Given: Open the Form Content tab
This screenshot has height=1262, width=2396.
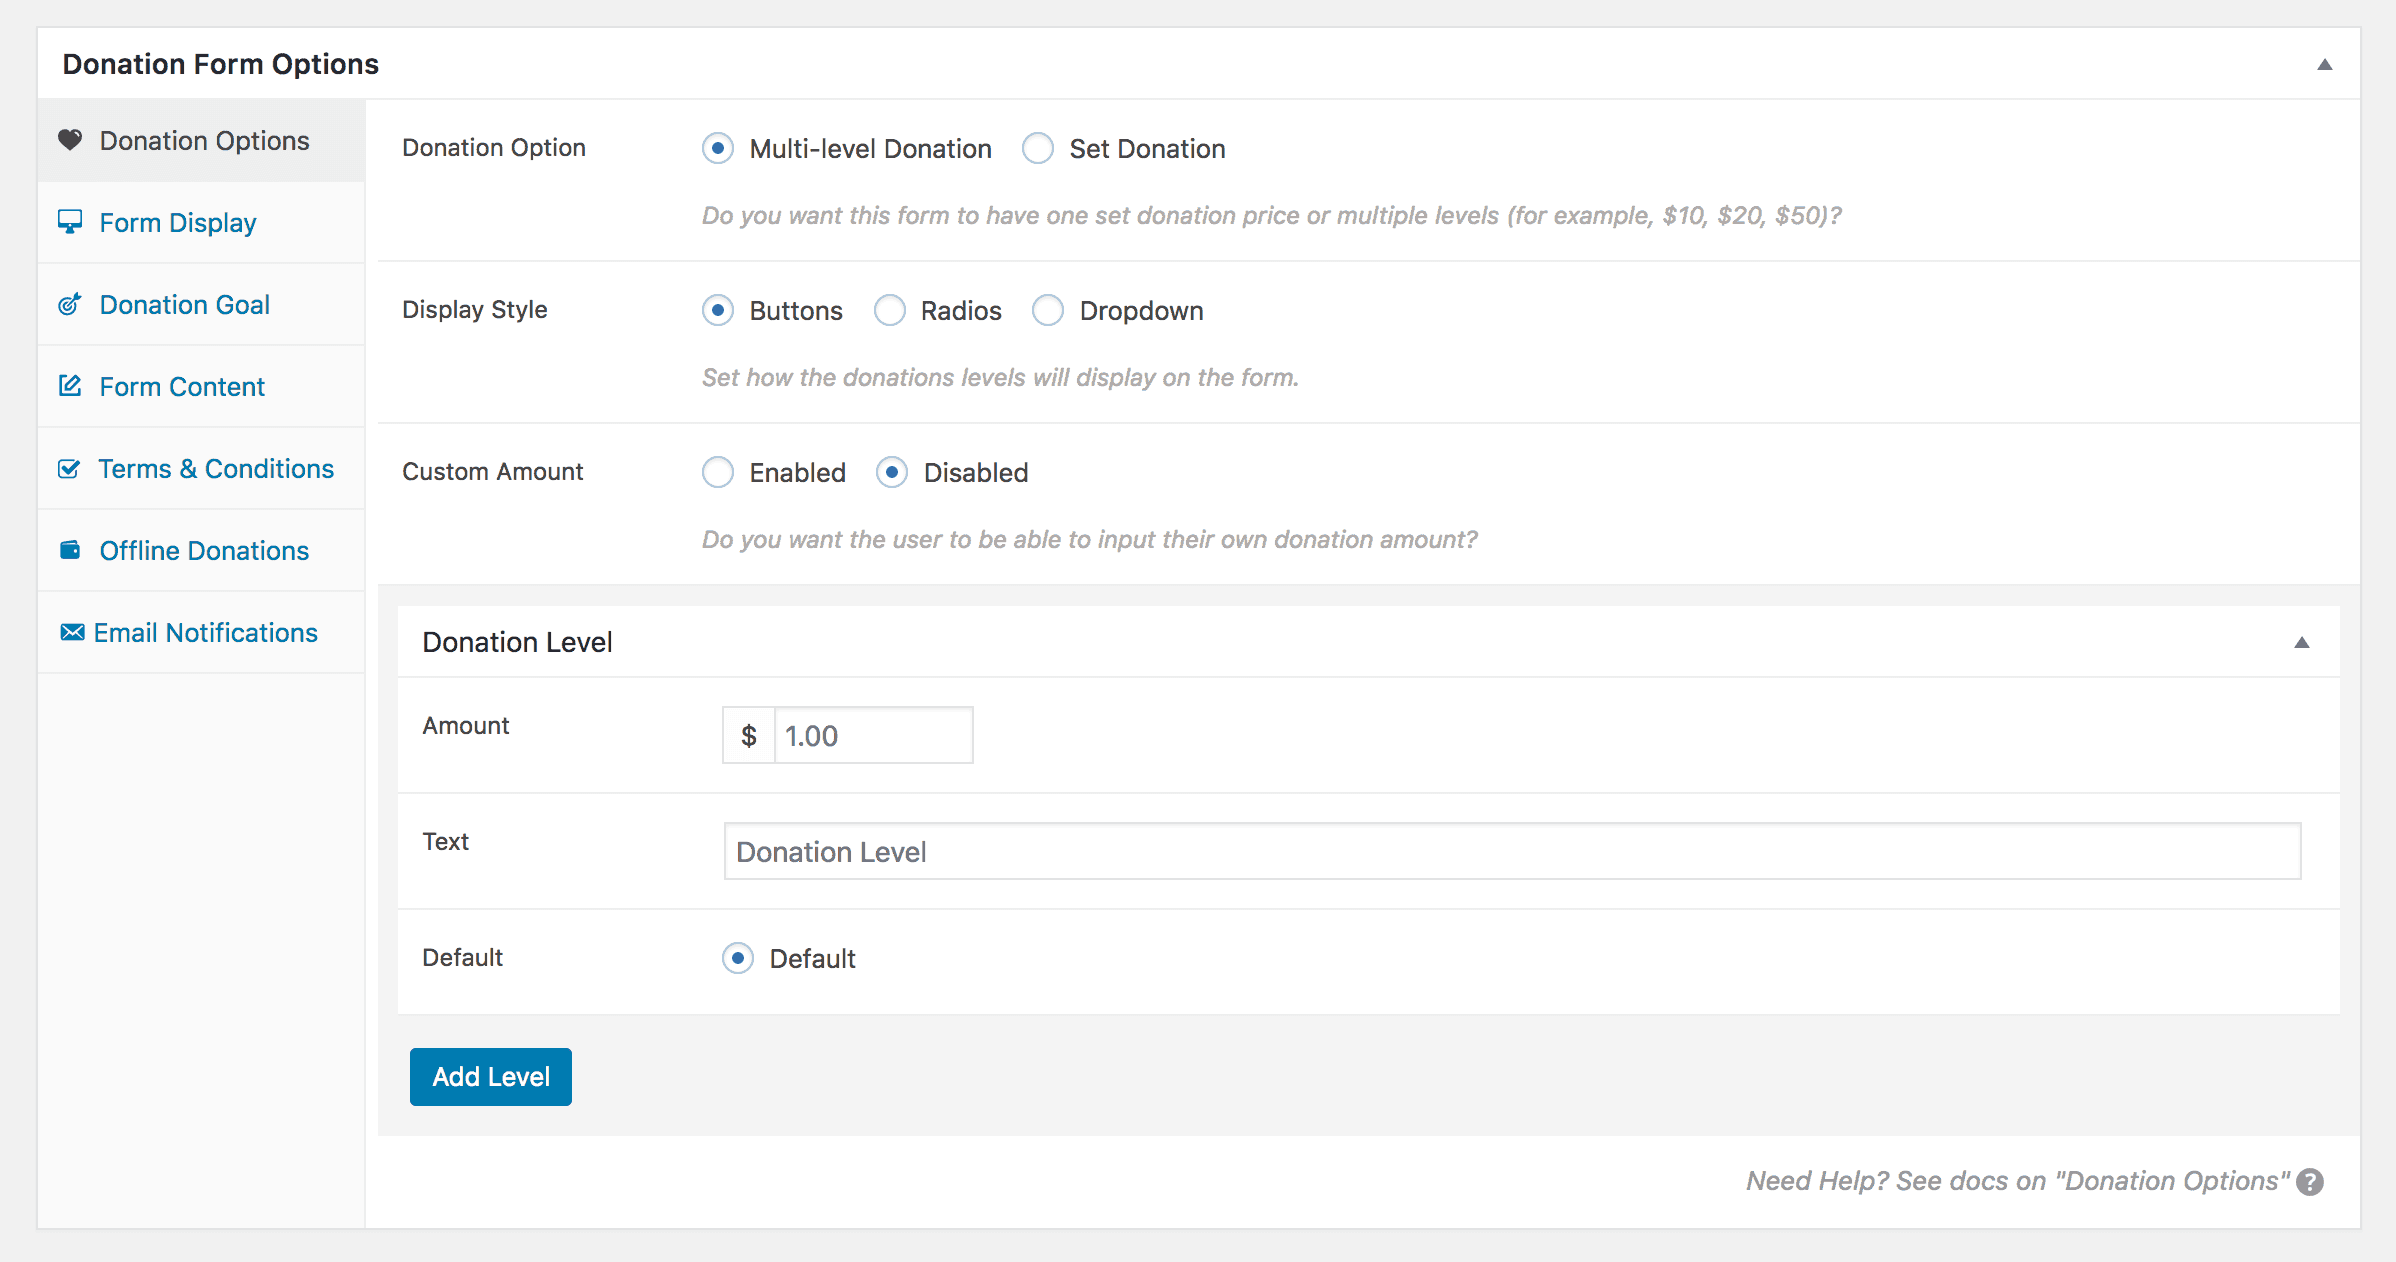Looking at the screenshot, I should [x=201, y=386].
